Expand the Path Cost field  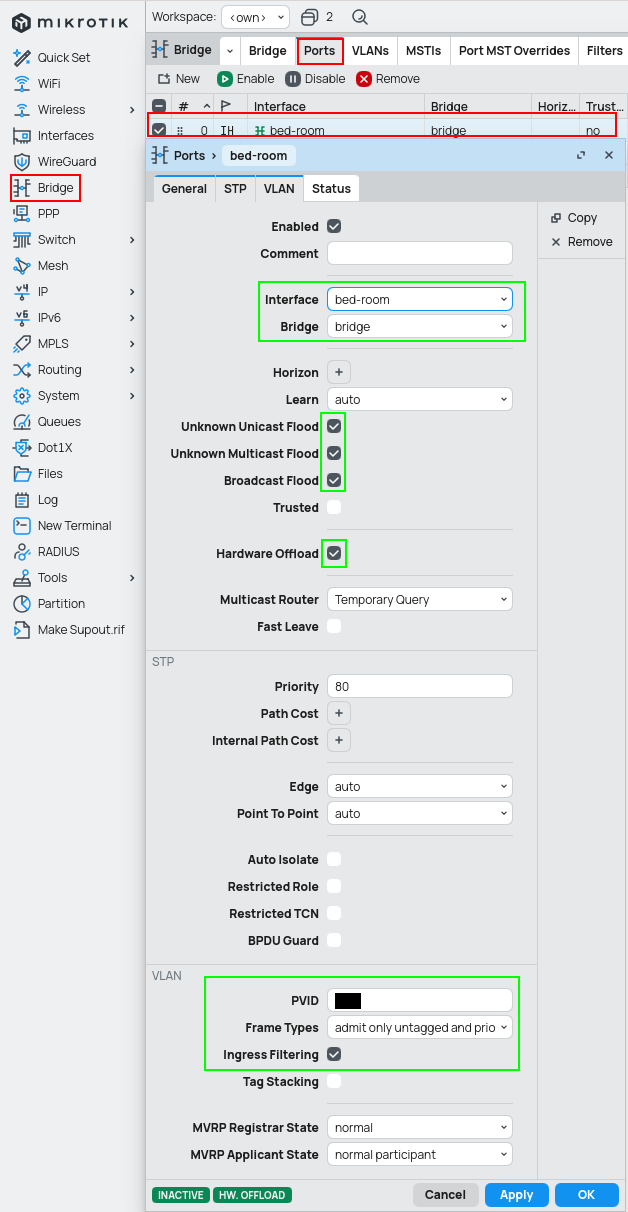pyautogui.click(x=339, y=714)
